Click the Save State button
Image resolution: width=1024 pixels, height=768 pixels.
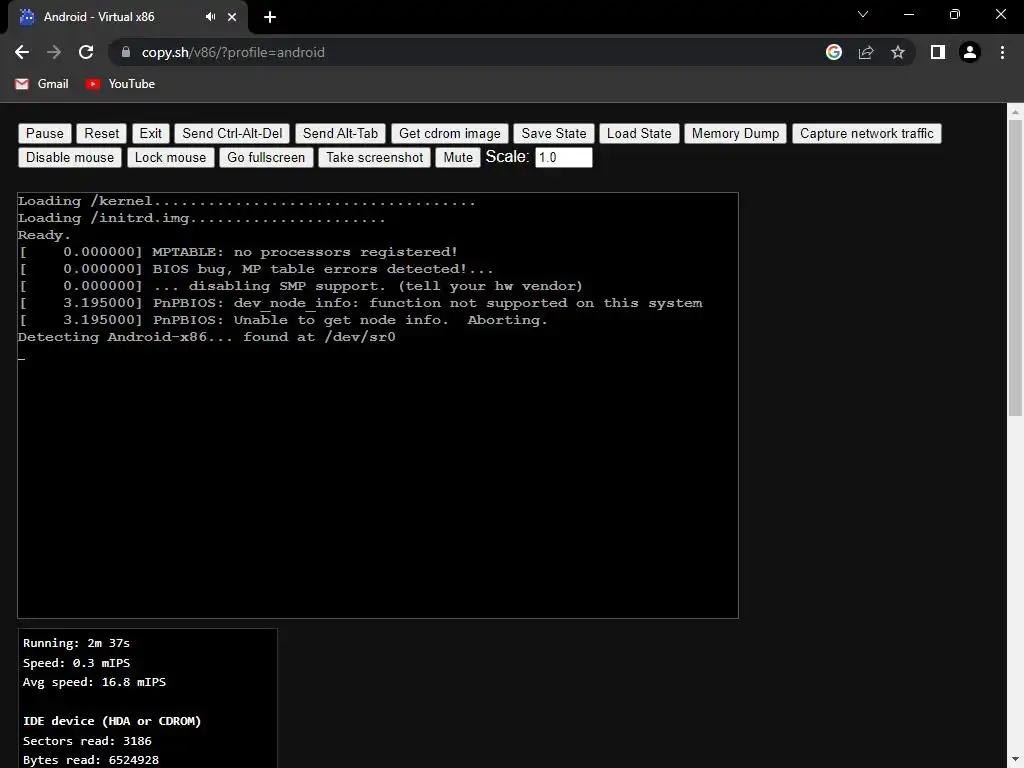click(x=554, y=133)
